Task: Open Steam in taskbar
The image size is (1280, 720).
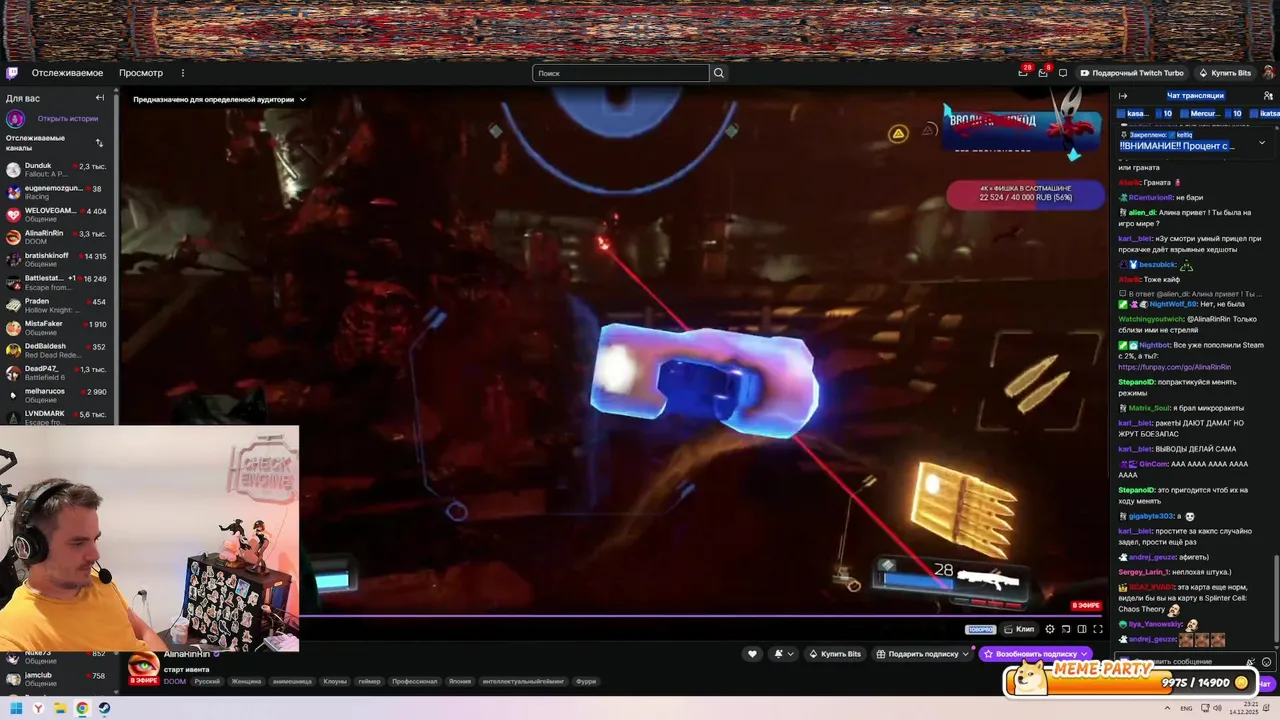Action: click(104, 708)
